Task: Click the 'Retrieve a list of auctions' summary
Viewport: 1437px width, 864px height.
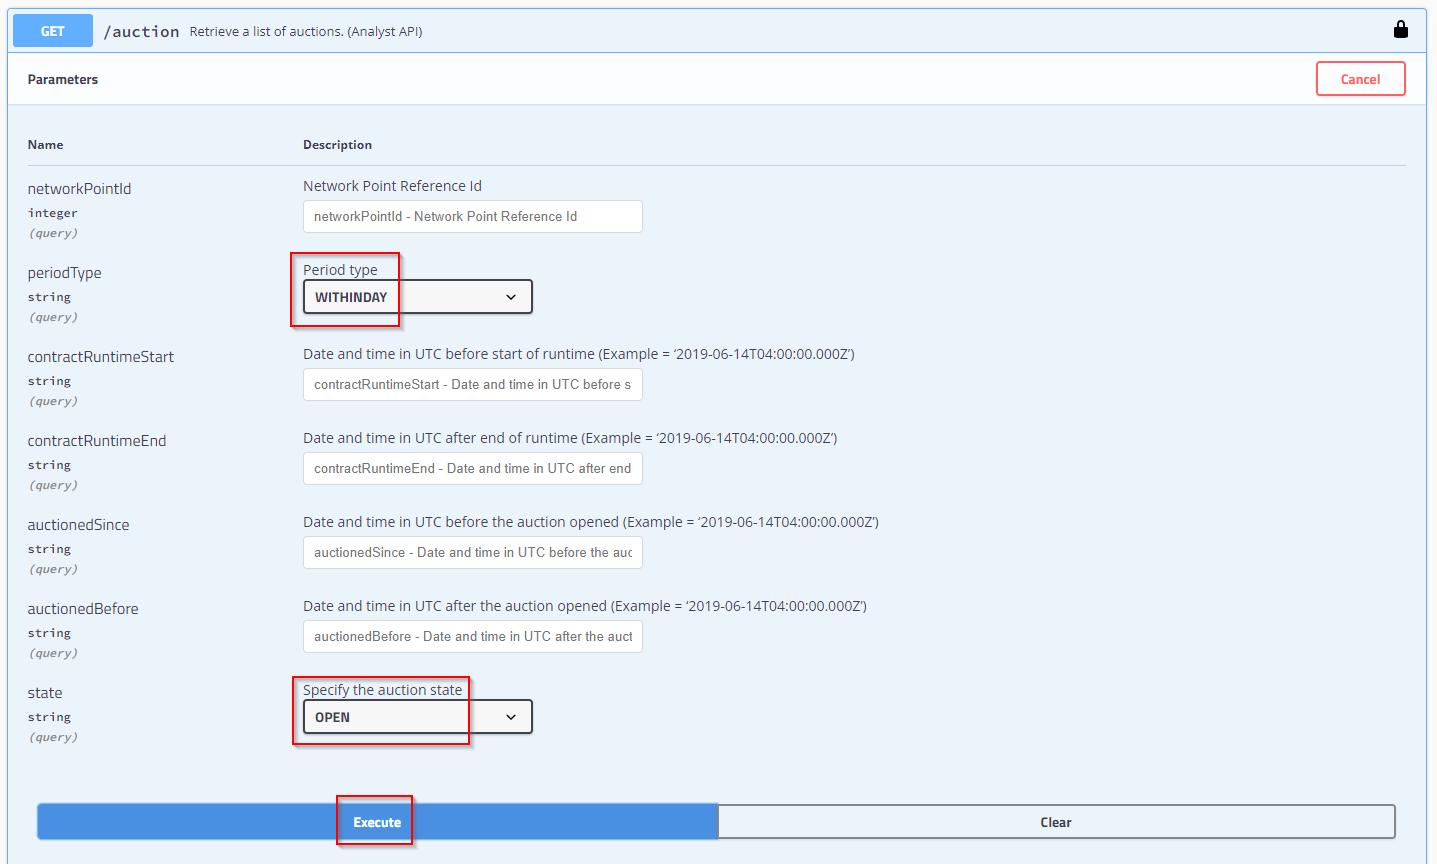Action: point(305,32)
